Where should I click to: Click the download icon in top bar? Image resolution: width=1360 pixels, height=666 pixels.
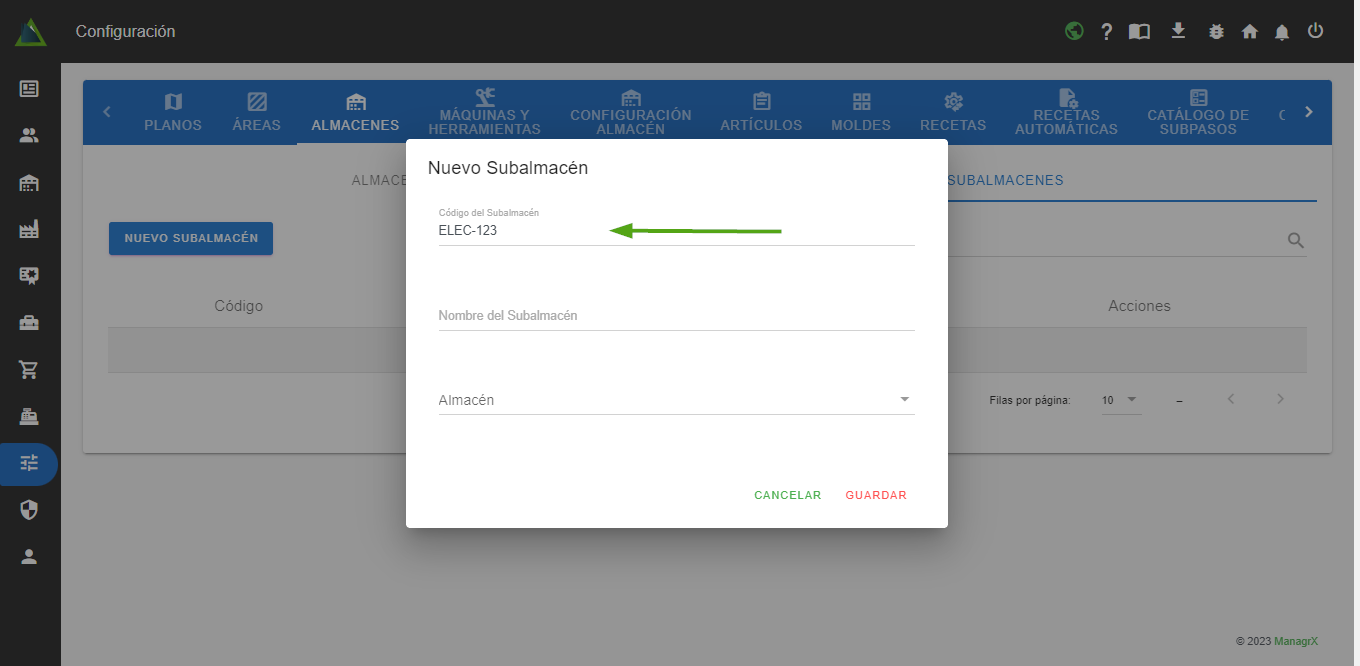pyautogui.click(x=1179, y=31)
